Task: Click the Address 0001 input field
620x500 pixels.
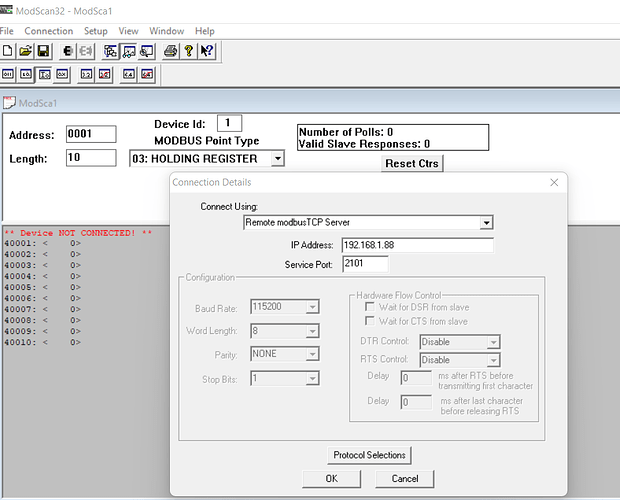Action: 91,134
